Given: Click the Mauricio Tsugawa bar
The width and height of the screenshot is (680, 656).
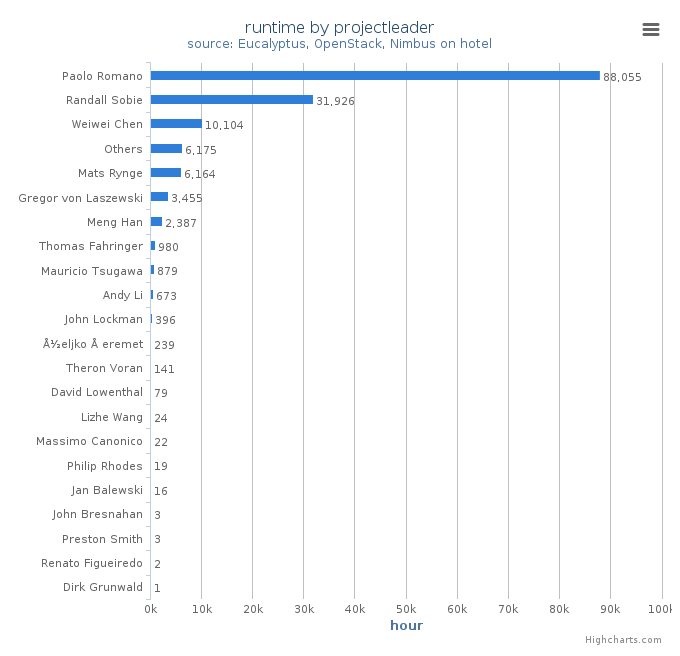Looking at the screenshot, I should pyautogui.click(x=152, y=270).
